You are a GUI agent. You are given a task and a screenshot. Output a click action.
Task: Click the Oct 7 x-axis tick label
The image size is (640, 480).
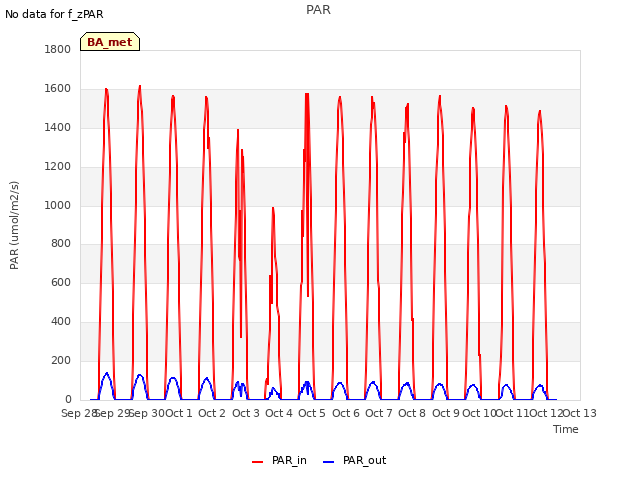pos(379,413)
